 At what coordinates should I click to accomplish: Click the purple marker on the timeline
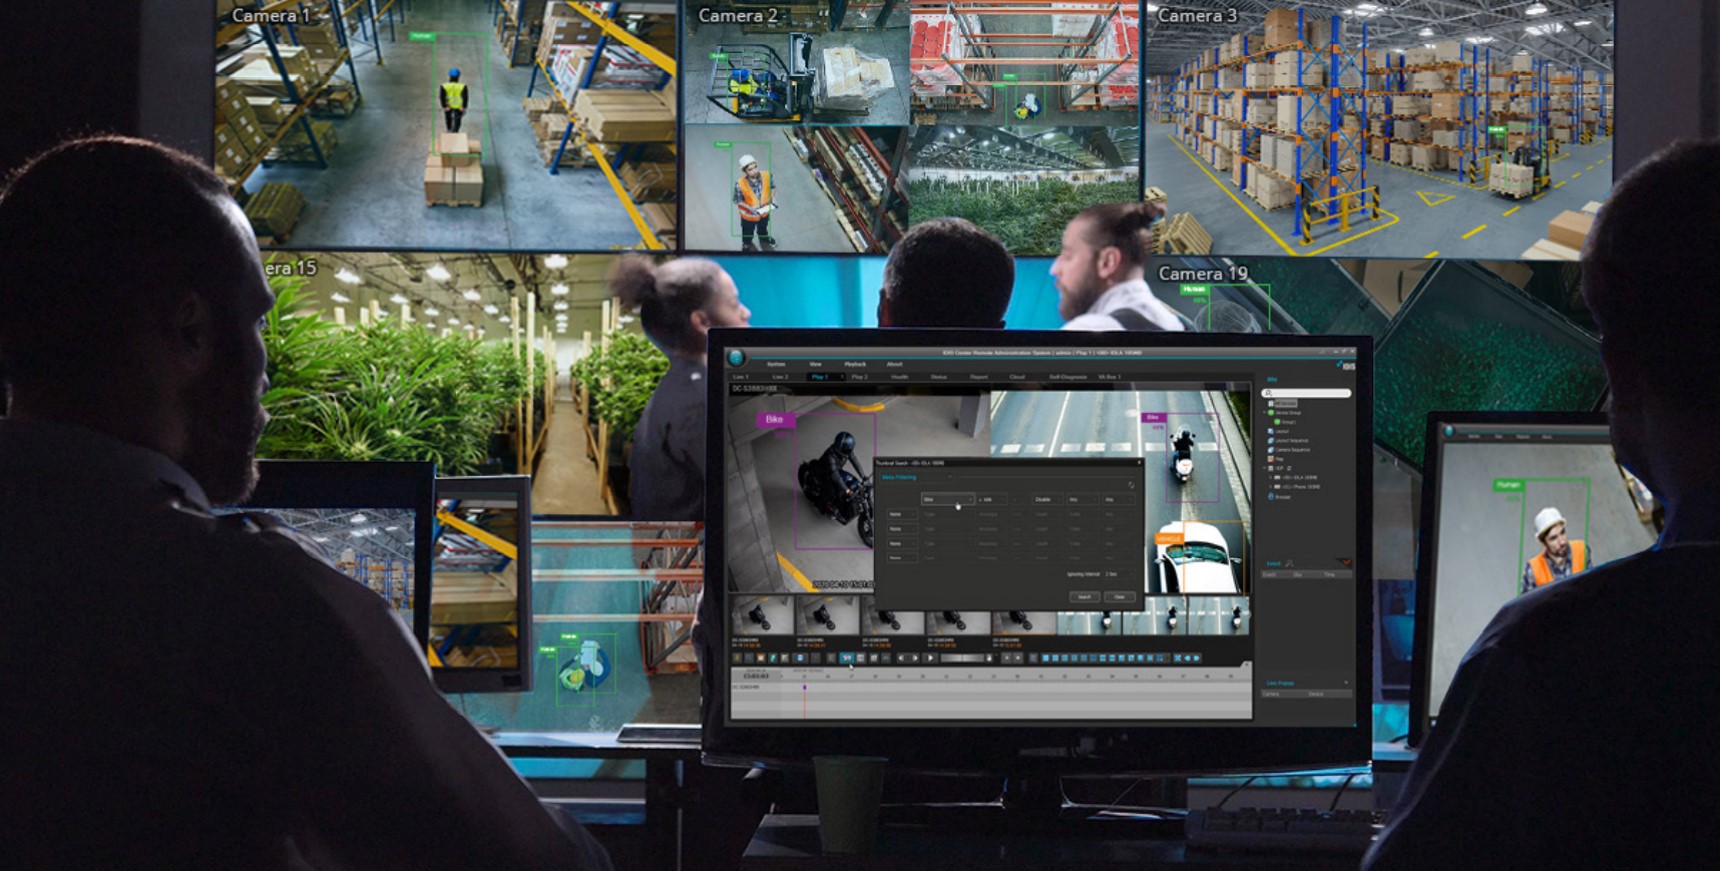tap(805, 687)
